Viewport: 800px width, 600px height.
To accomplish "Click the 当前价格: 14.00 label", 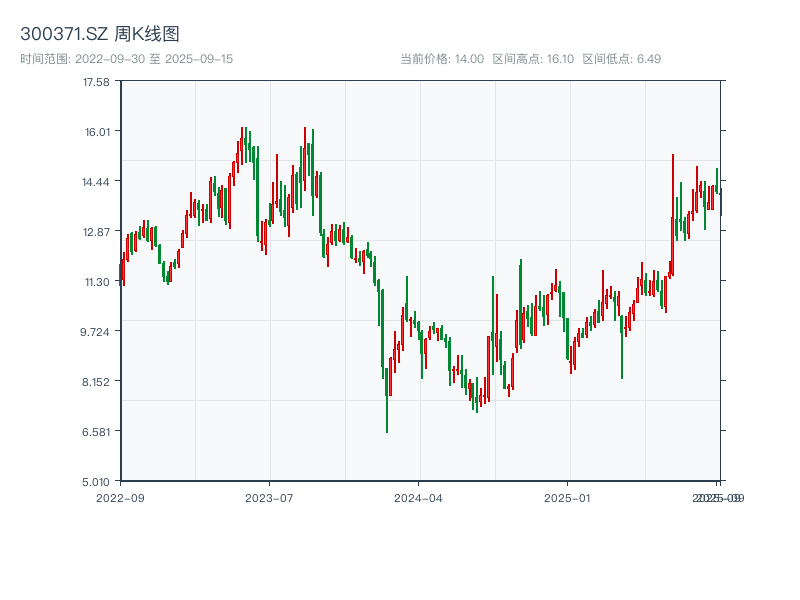I will (442, 59).
